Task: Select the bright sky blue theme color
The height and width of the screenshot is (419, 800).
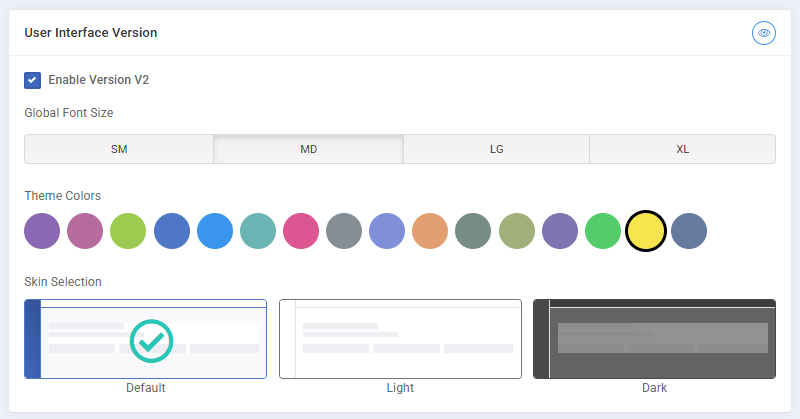Action: (215, 231)
